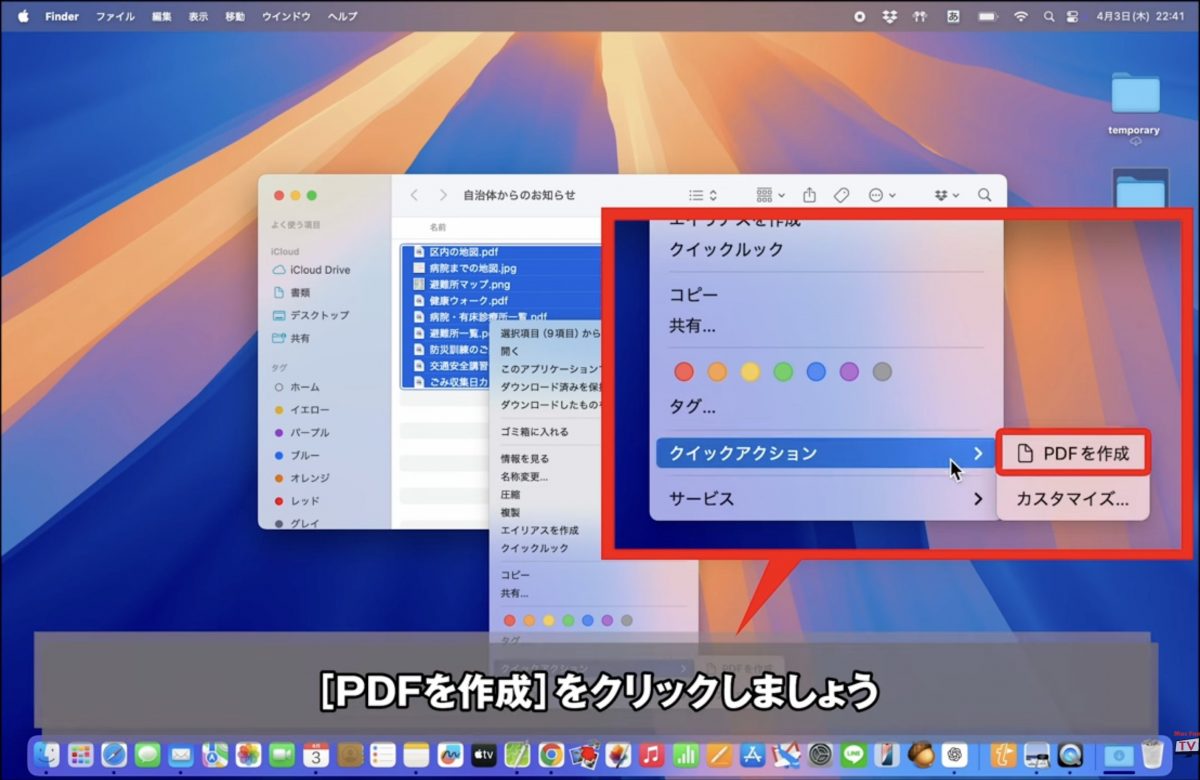The height and width of the screenshot is (780, 1200).
Task: Choose ゴミ箱に入れる in the context menu
Action: (x=535, y=432)
